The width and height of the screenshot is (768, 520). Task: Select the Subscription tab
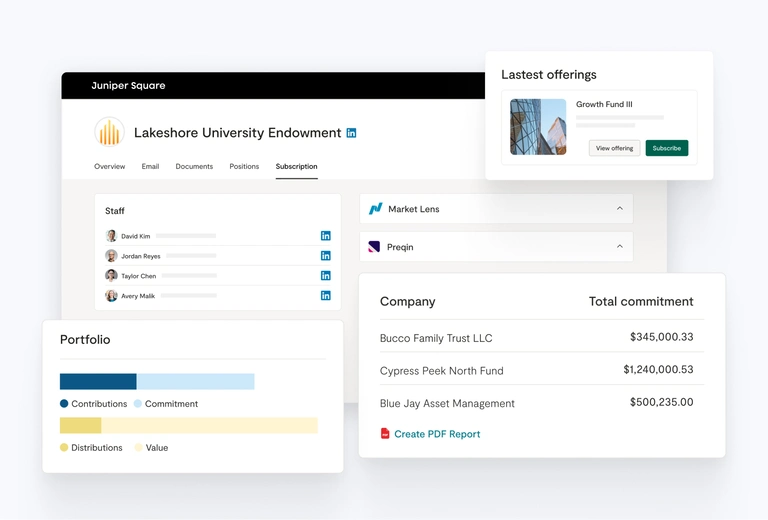(296, 166)
